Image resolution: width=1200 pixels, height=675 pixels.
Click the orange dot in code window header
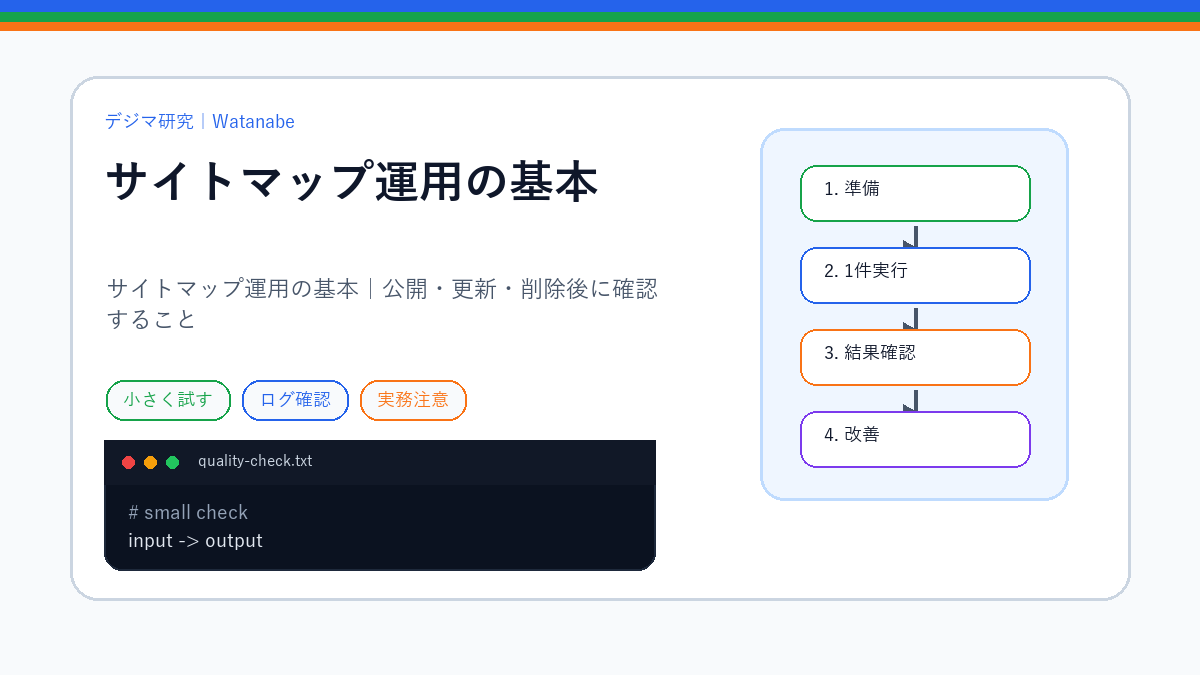pyautogui.click(x=150, y=462)
